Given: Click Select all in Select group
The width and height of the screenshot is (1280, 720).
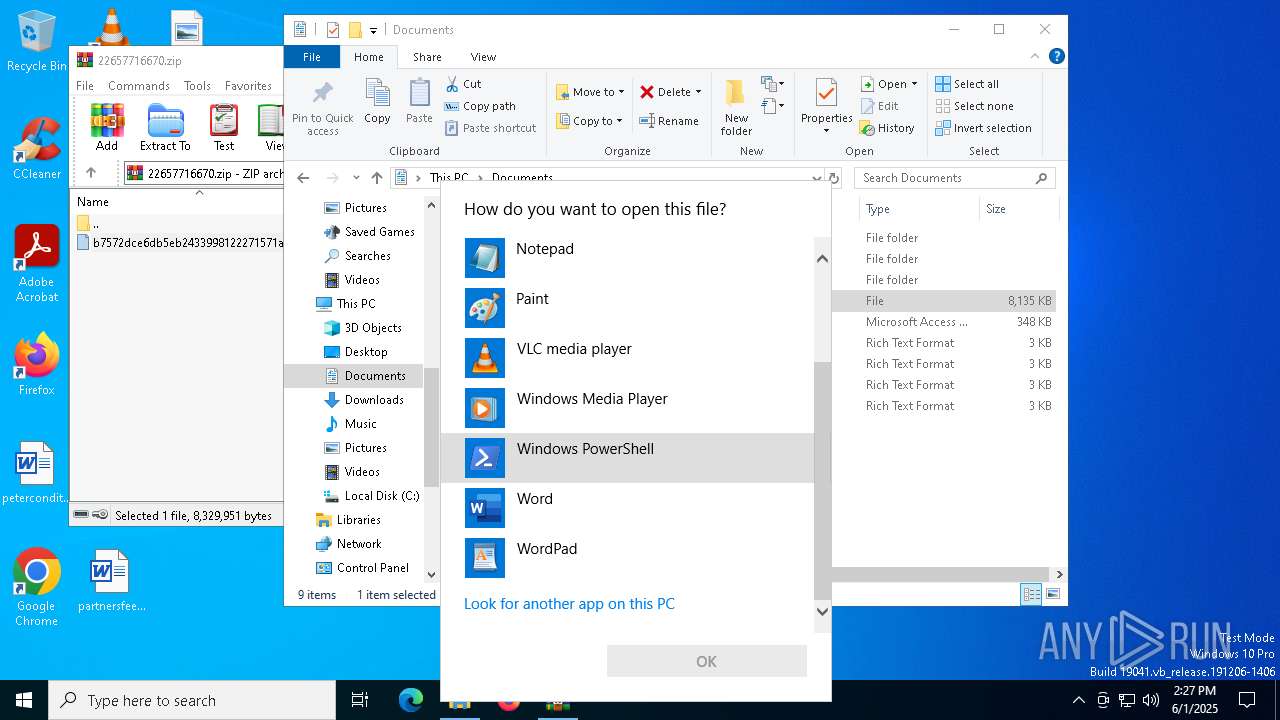Looking at the screenshot, I should (967, 84).
